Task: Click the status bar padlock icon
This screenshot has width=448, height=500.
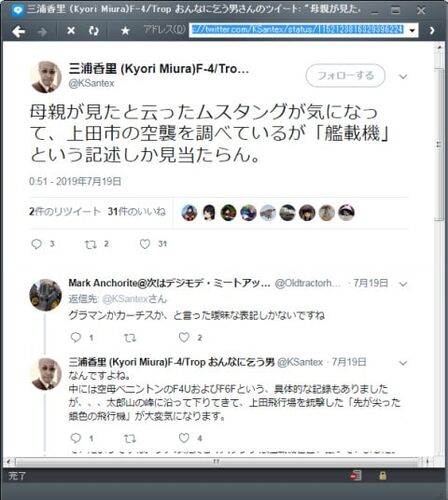Action: [x=382, y=475]
